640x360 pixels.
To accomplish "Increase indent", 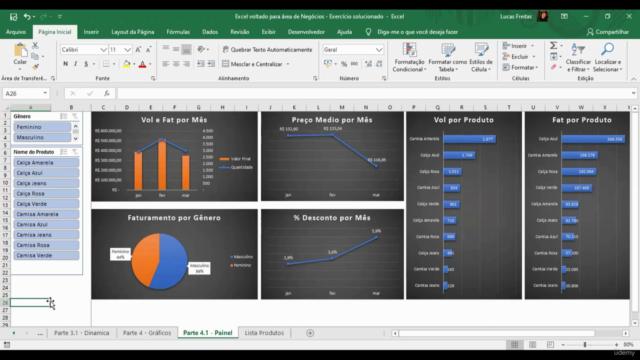I will (x=211, y=64).
